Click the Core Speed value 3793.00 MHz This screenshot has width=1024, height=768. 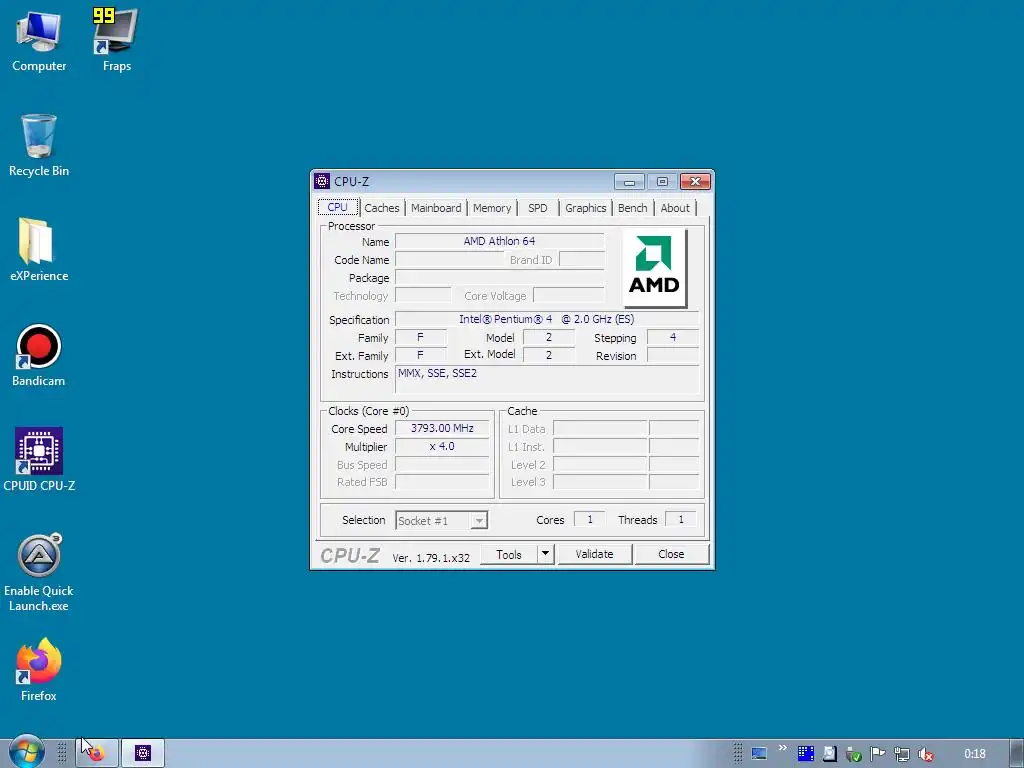pyautogui.click(x=442, y=428)
